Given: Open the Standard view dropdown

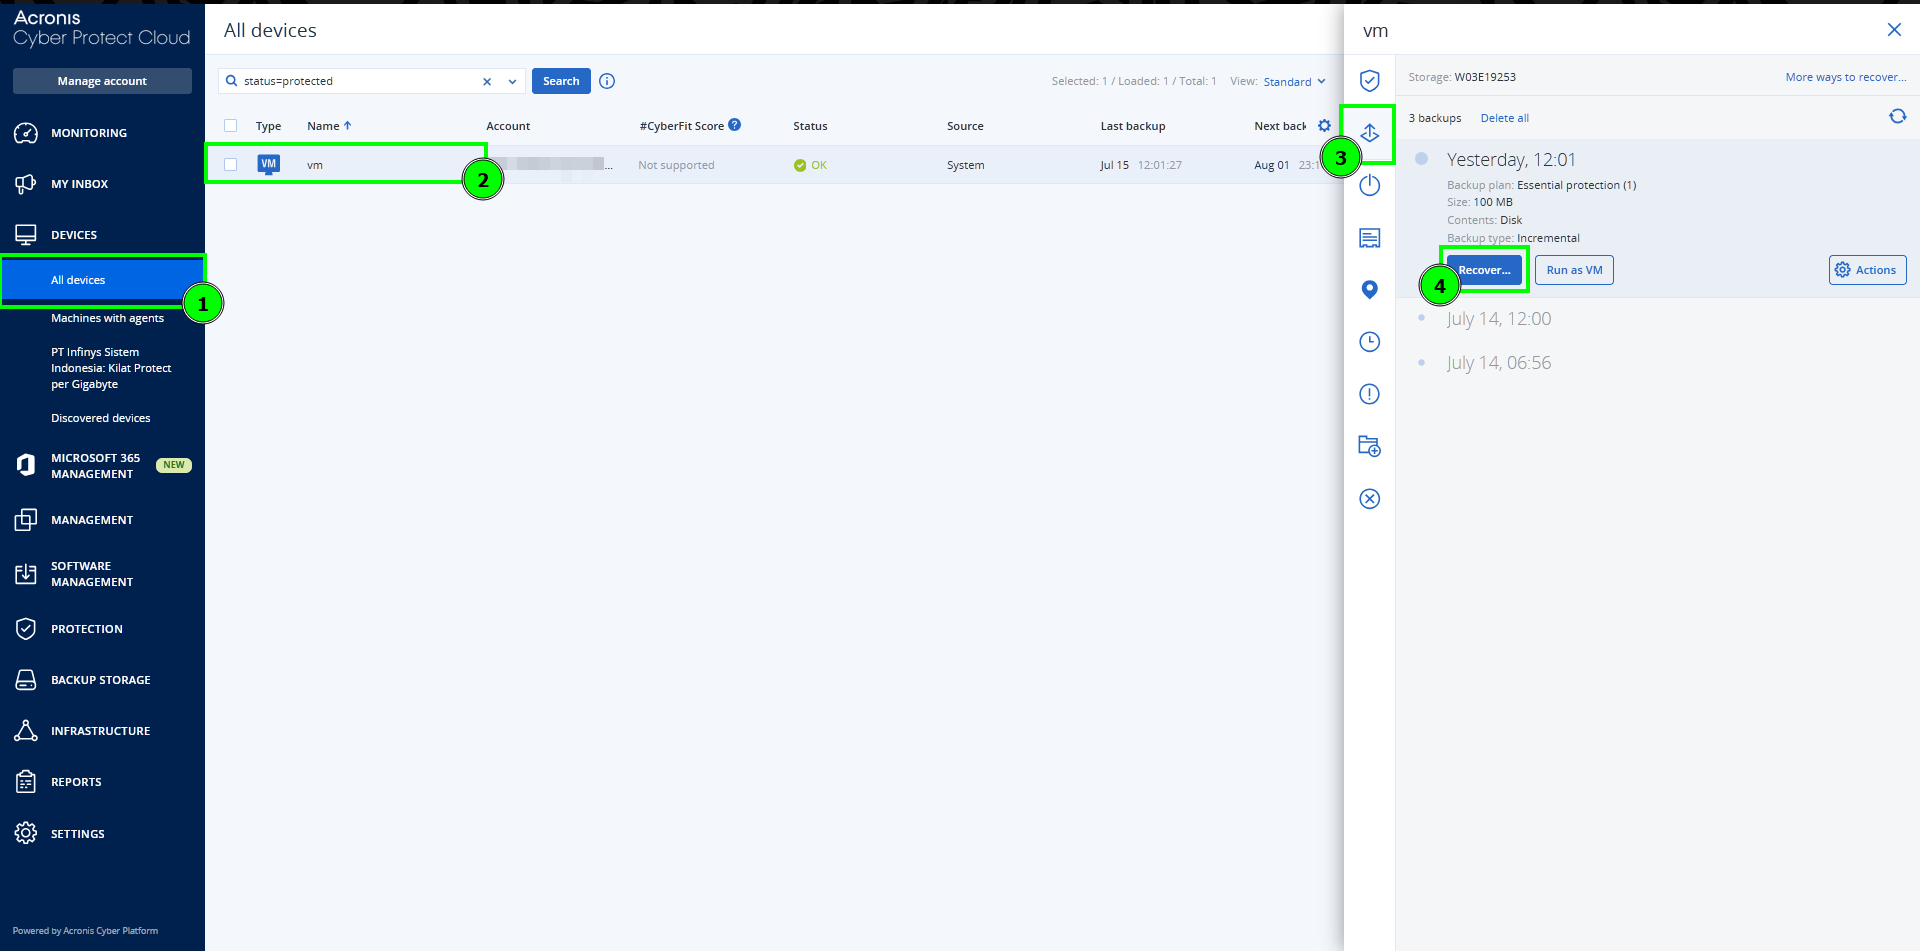Looking at the screenshot, I should (x=1294, y=82).
